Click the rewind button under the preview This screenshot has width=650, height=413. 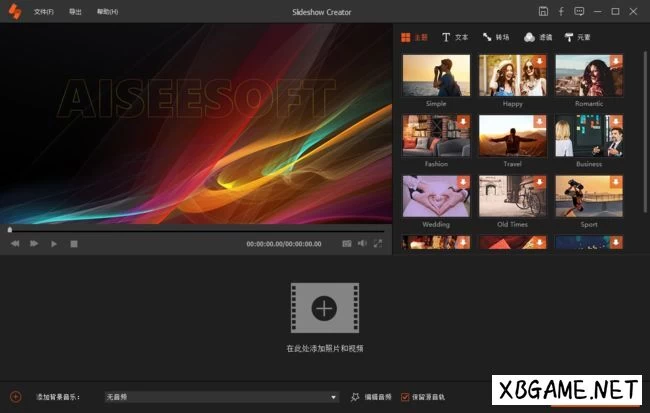(15, 243)
